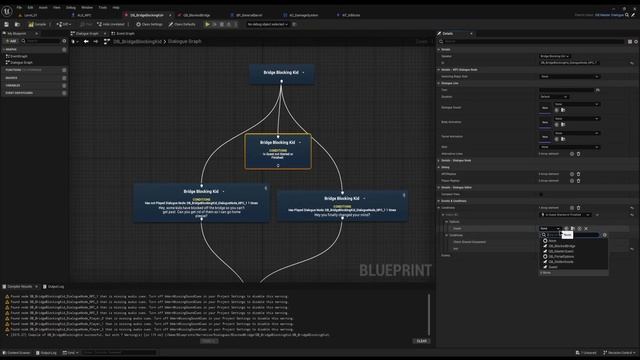
Task: Open the Duration dropdown
Action: (x=553, y=97)
